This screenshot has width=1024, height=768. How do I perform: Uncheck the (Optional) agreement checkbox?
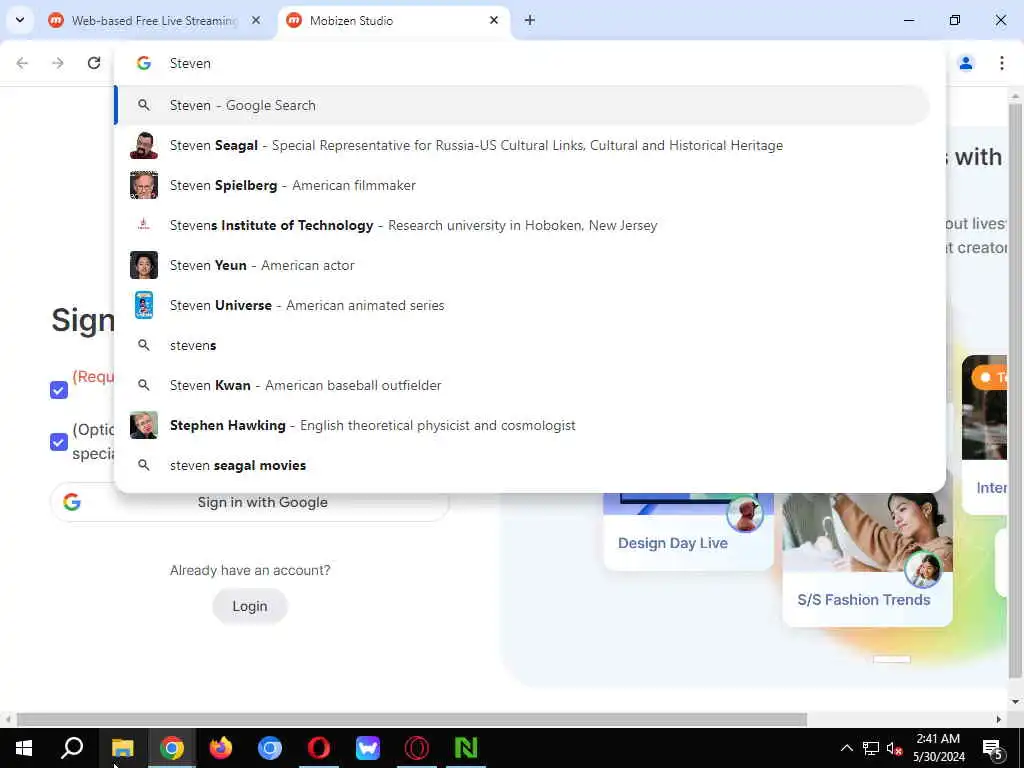pyautogui.click(x=59, y=442)
